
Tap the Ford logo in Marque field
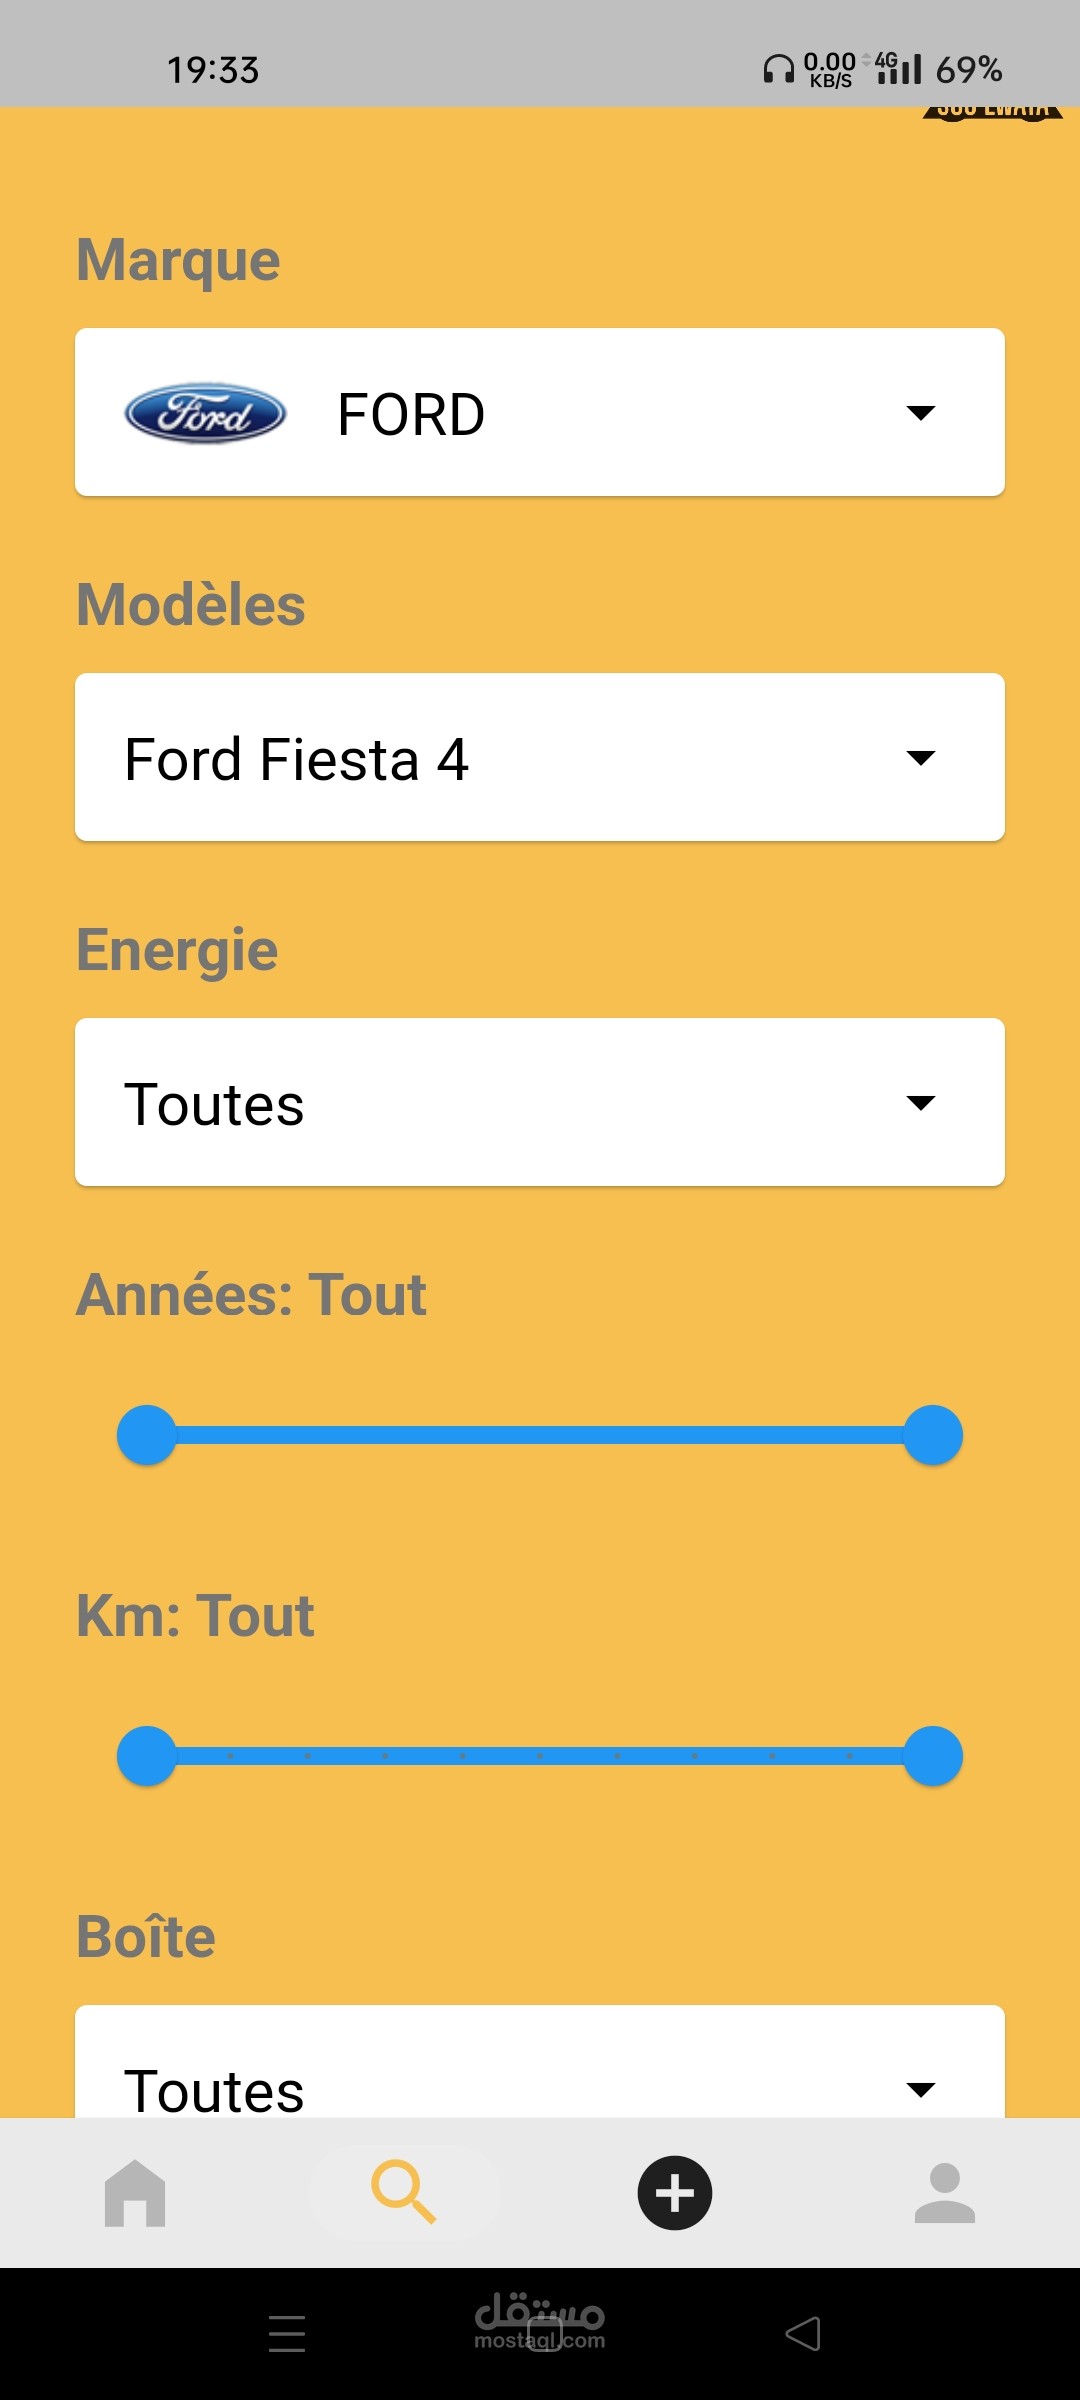pos(205,413)
